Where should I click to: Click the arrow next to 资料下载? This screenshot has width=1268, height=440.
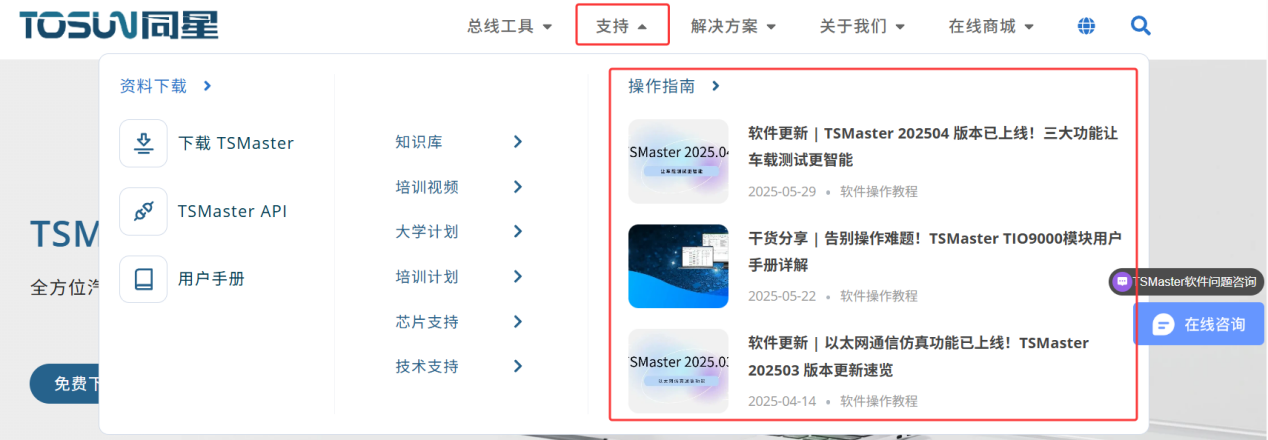(x=207, y=86)
